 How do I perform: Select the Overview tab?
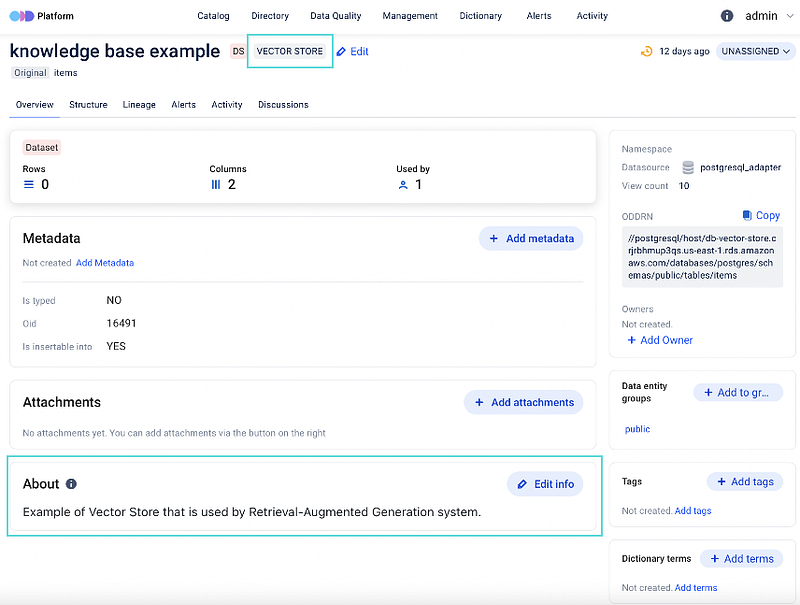pyautogui.click(x=35, y=105)
